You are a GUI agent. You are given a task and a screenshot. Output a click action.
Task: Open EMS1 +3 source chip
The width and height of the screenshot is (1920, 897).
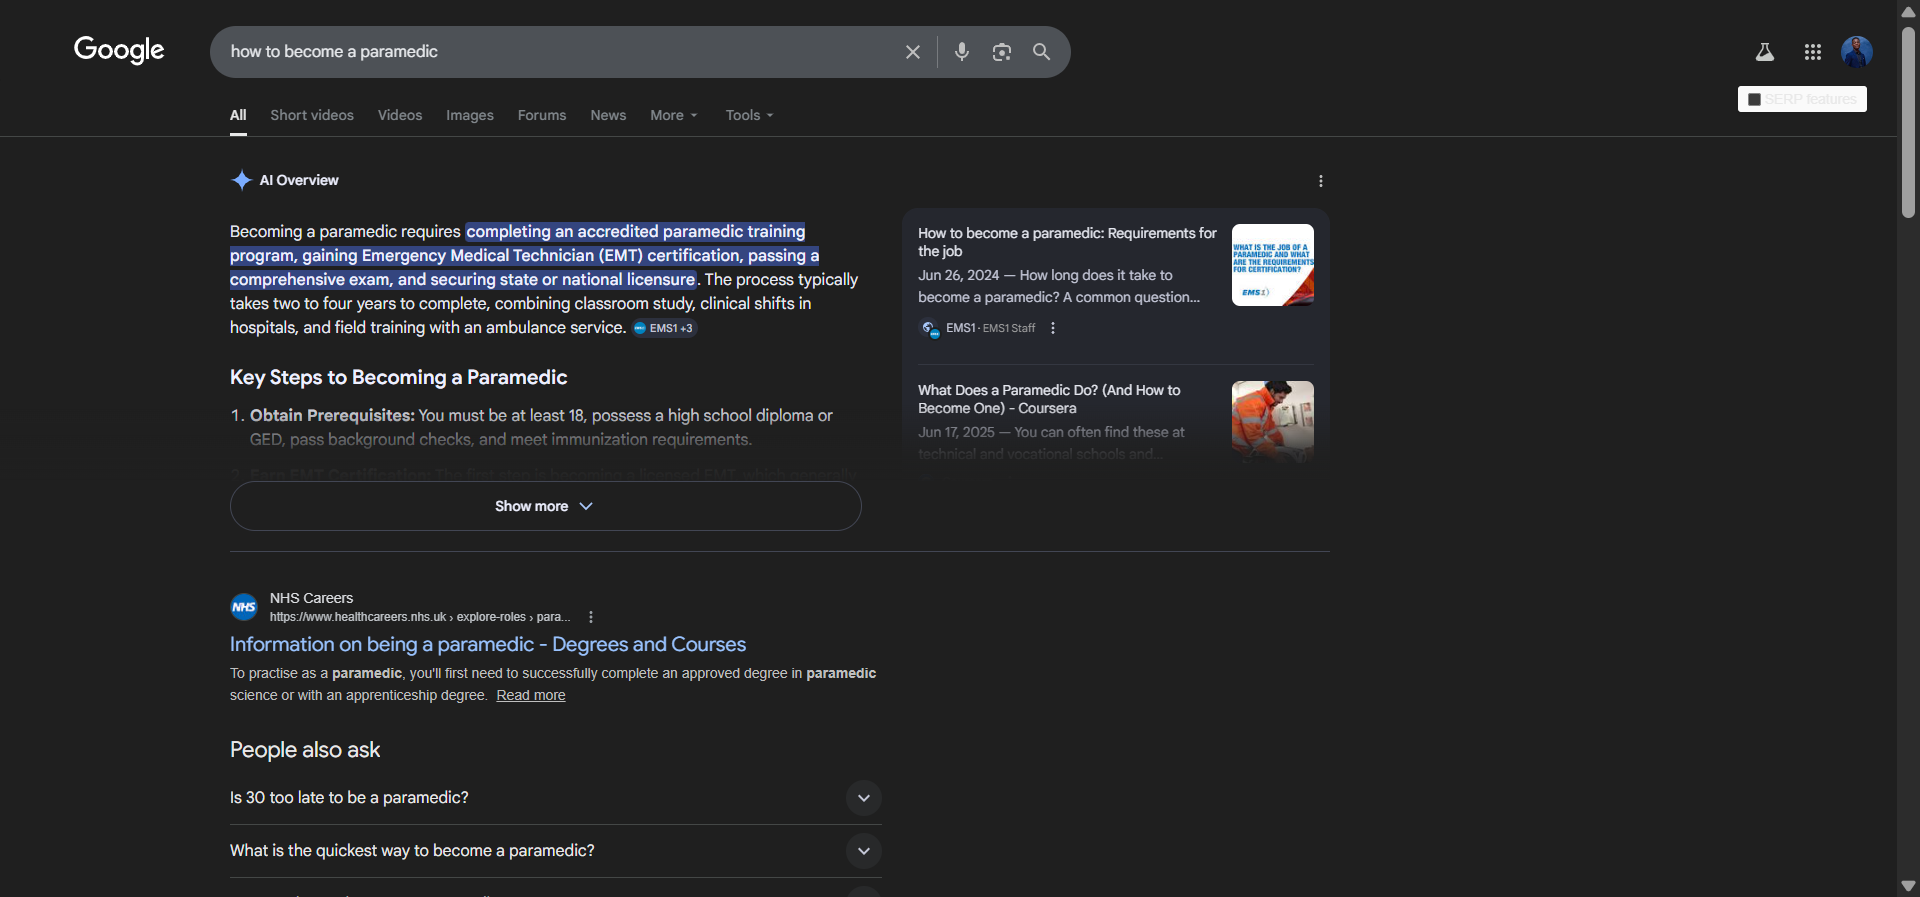coord(664,328)
